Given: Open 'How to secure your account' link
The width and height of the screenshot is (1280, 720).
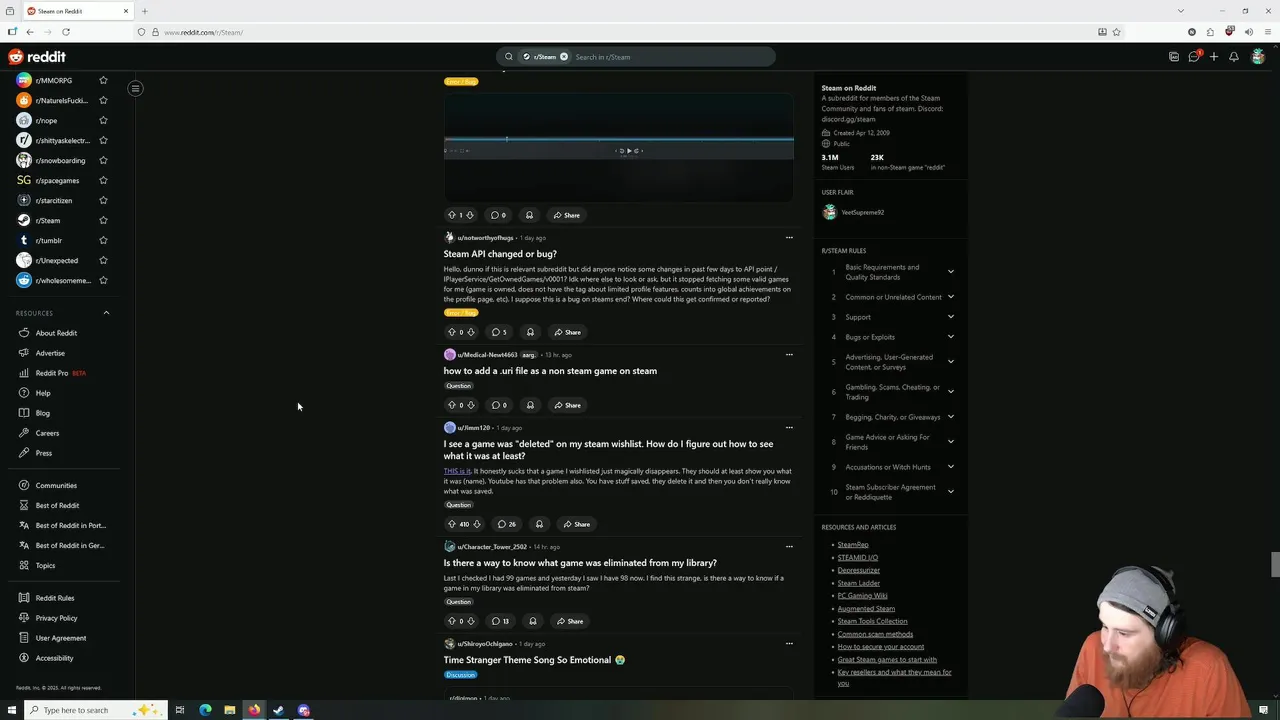Looking at the screenshot, I should [881, 646].
